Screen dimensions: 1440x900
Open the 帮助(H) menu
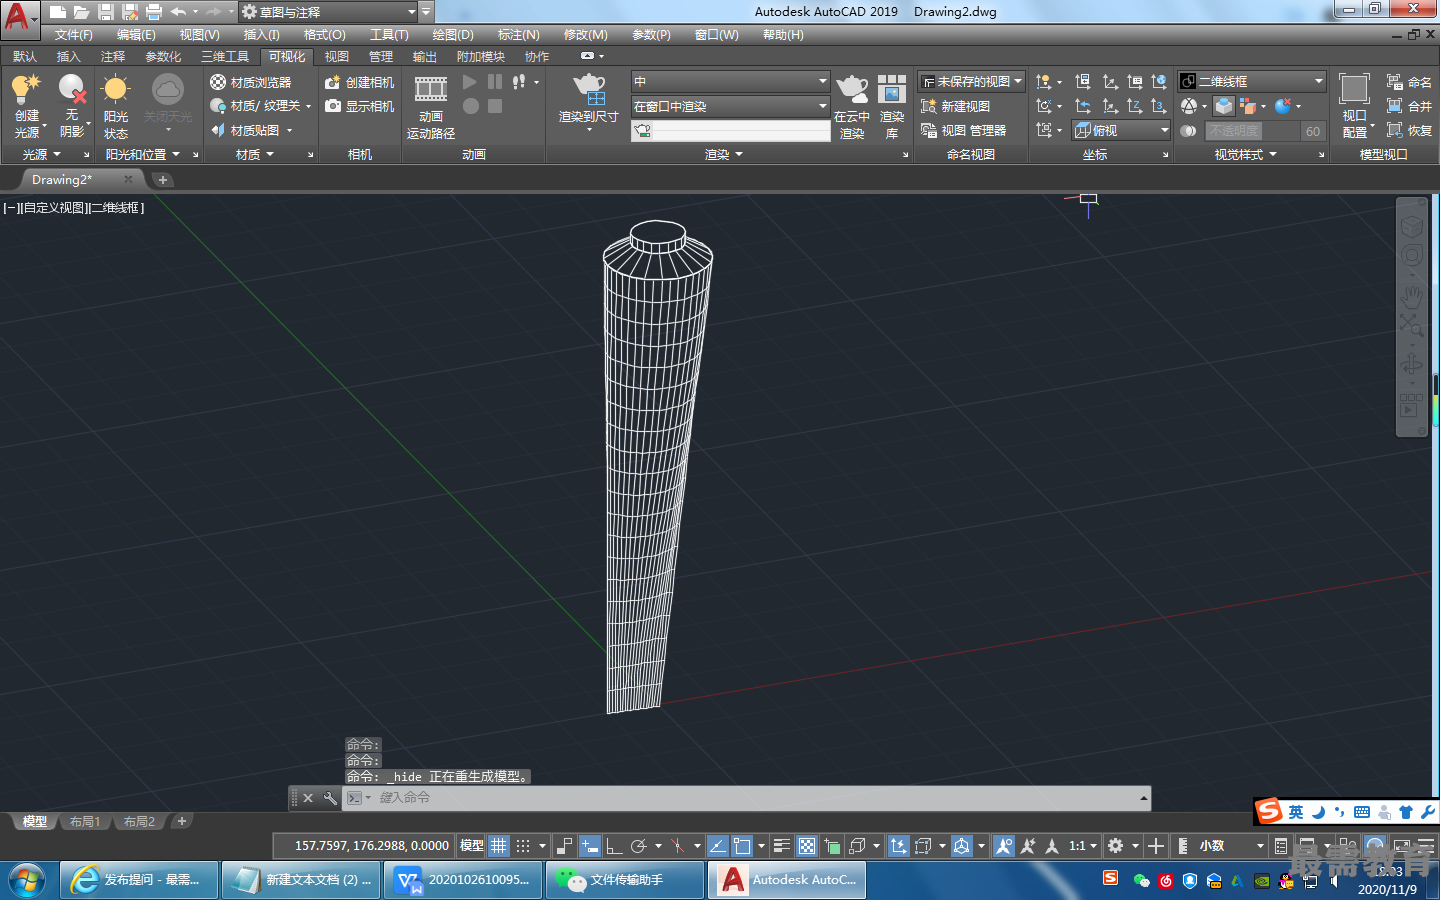[783, 35]
